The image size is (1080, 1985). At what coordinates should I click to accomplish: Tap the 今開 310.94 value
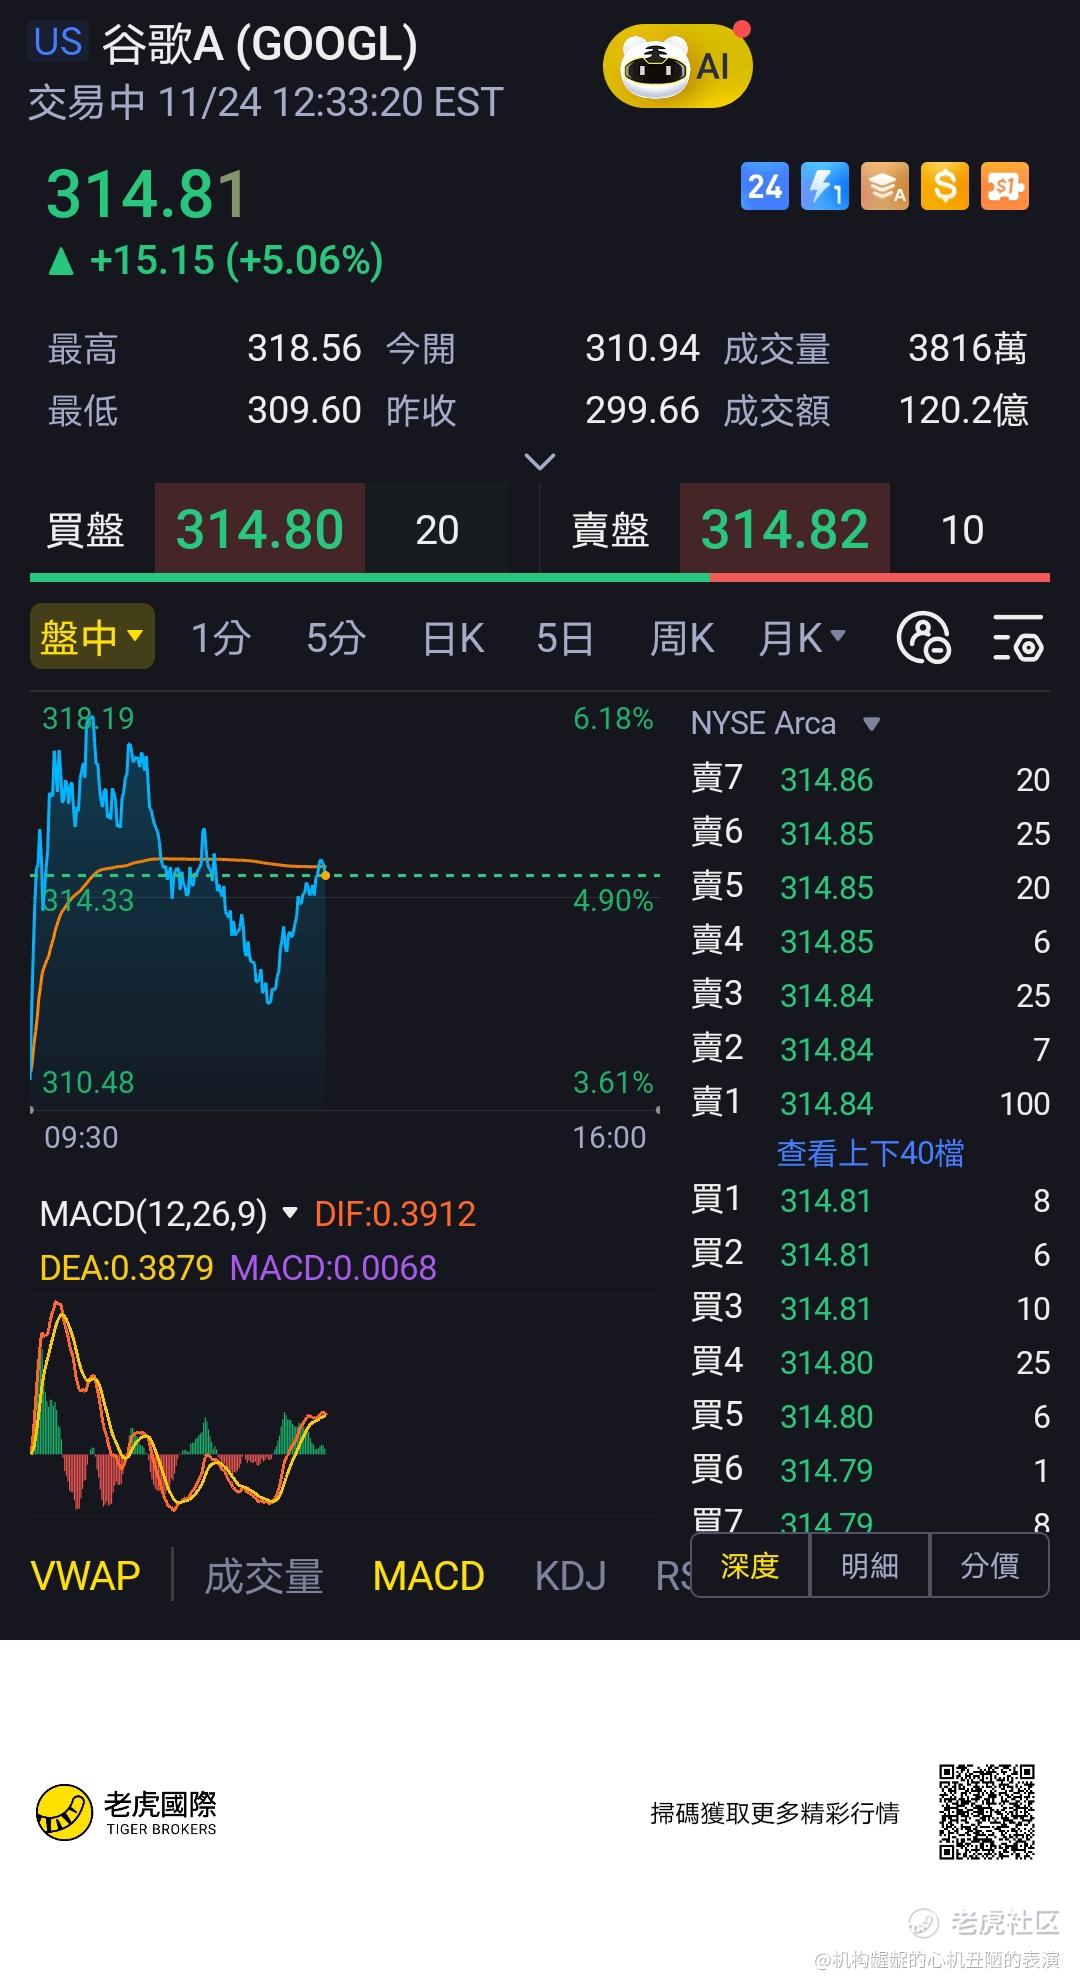tap(642, 349)
